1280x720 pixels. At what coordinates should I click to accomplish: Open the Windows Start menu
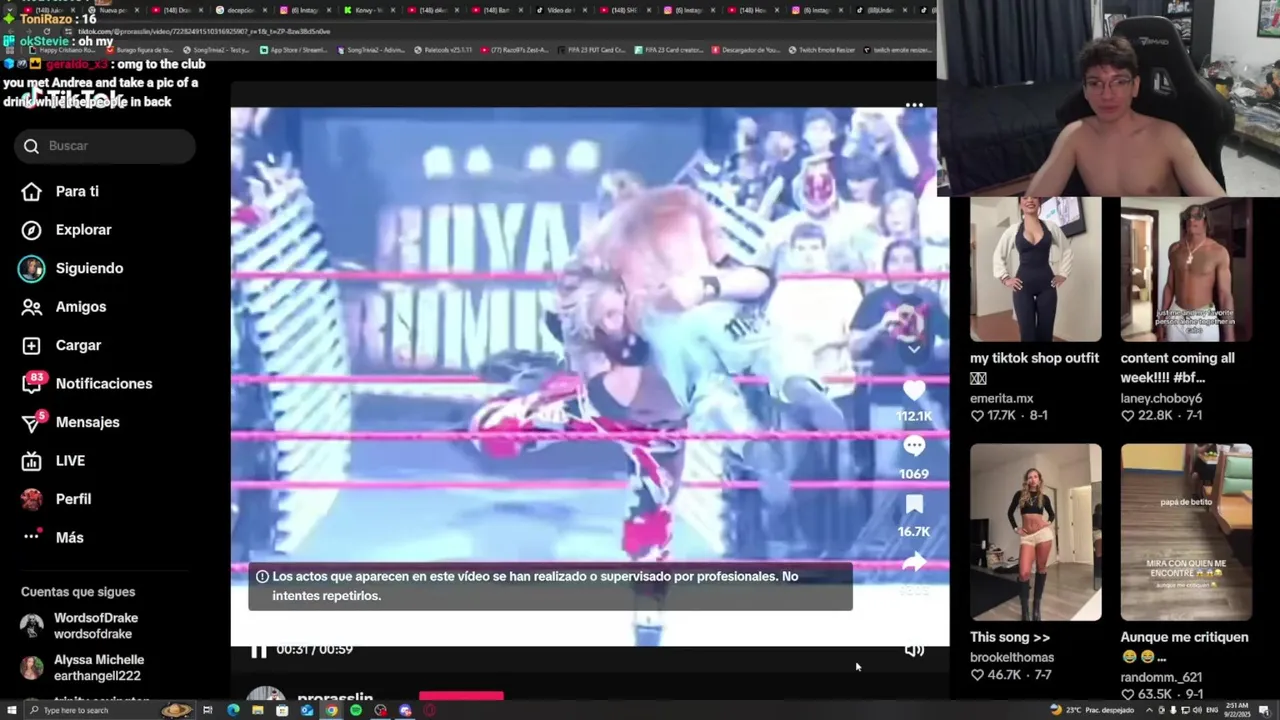(x=12, y=710)
